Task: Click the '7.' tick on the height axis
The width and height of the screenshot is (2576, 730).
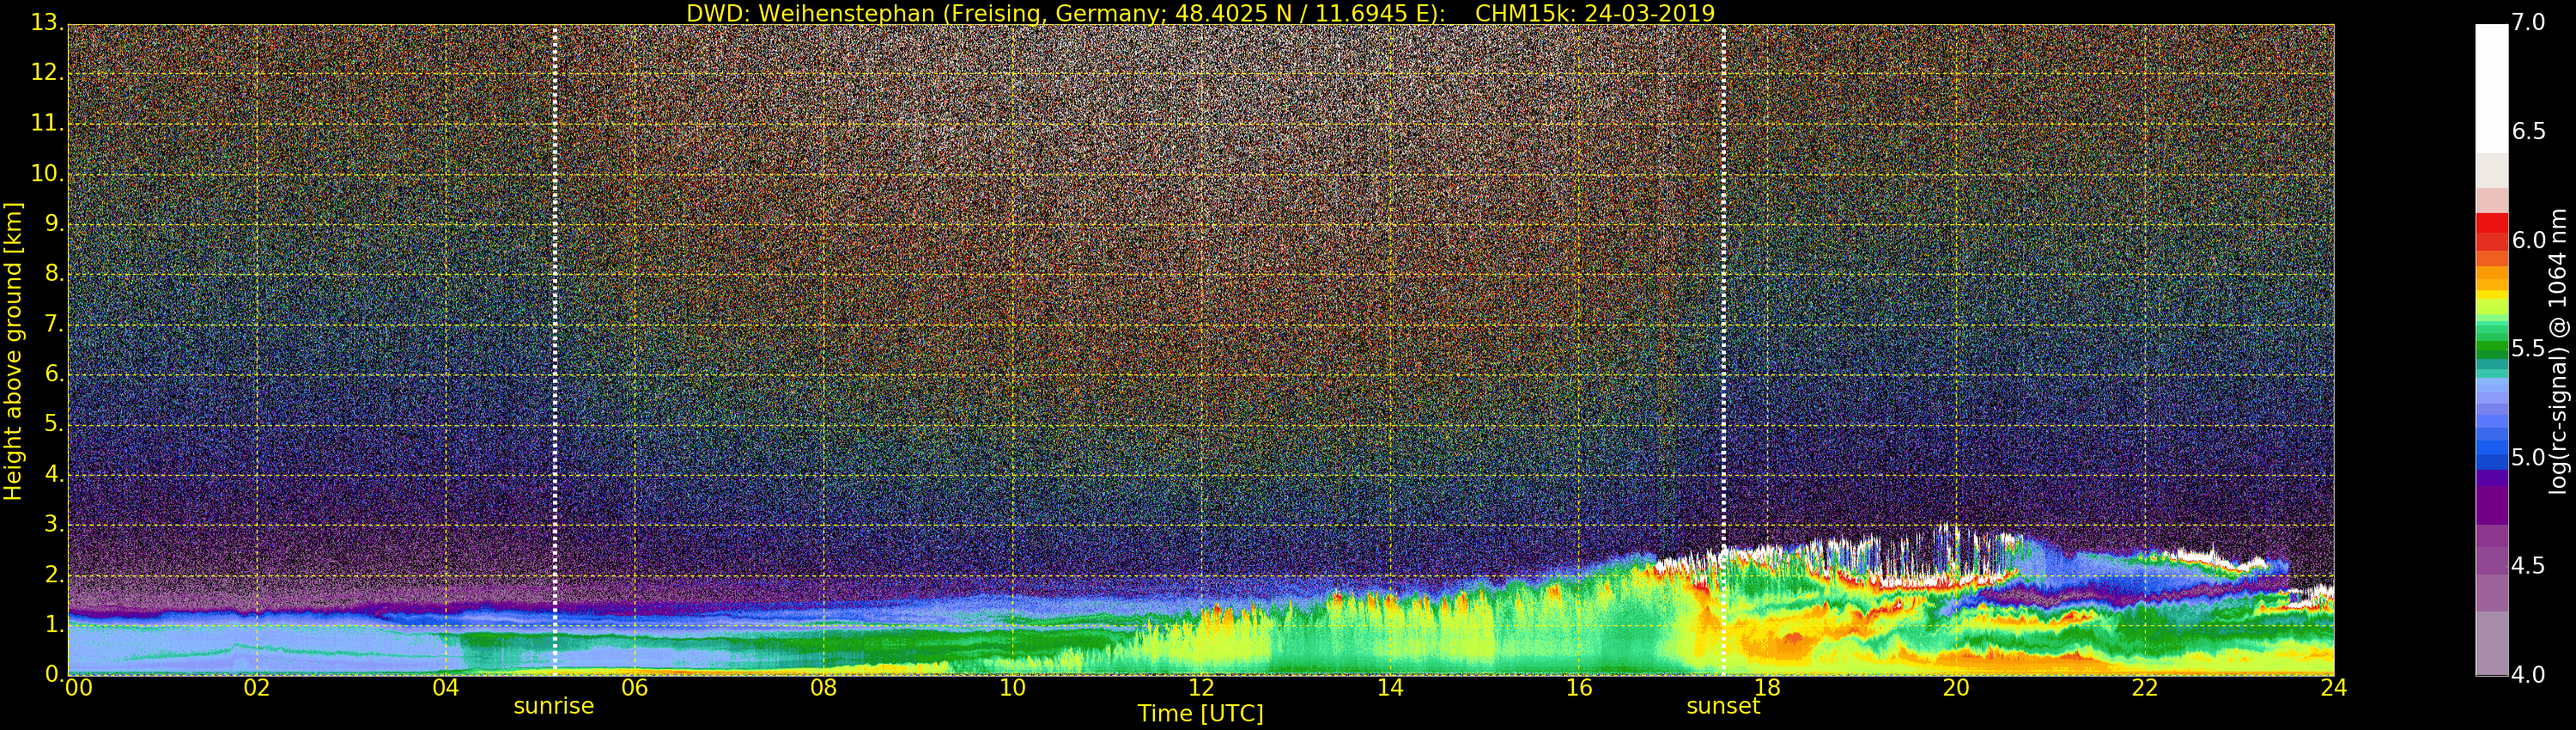Action: [x=54, y=324]
